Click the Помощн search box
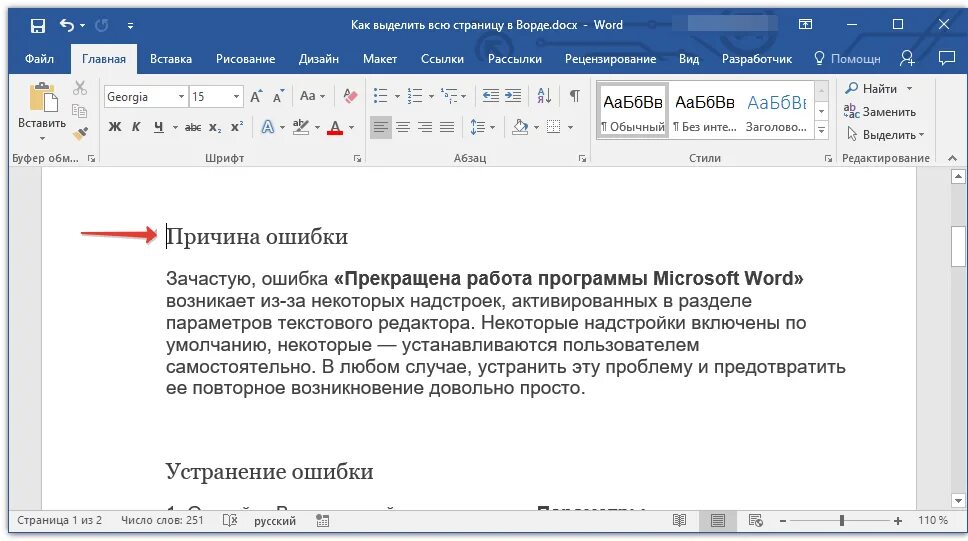968x541 pixels. [x=848, y=59]
